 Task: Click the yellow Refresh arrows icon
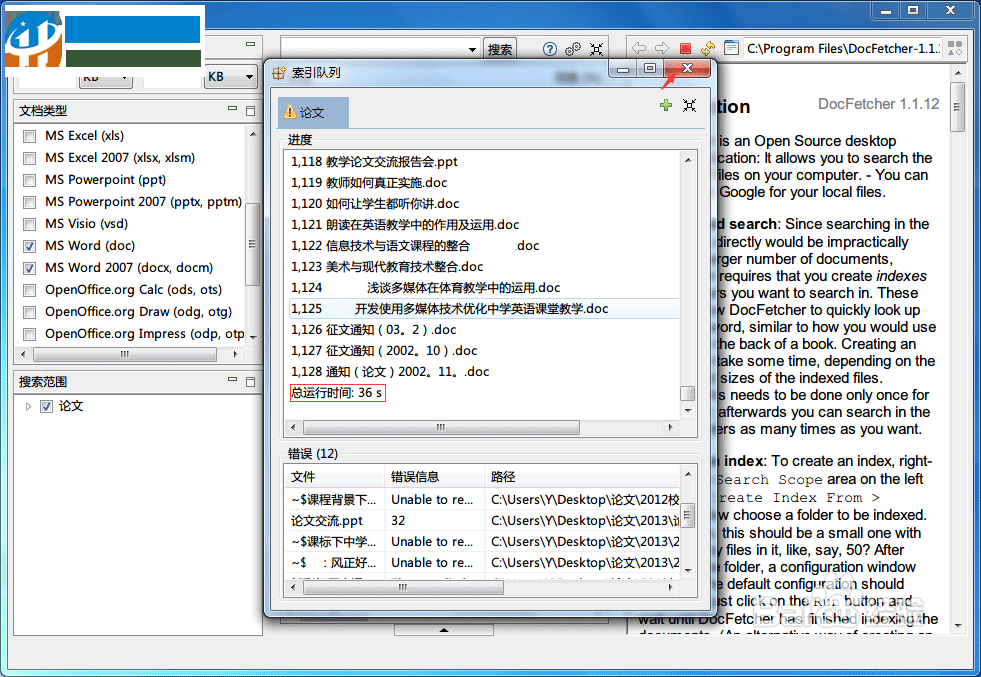[707, 47]
